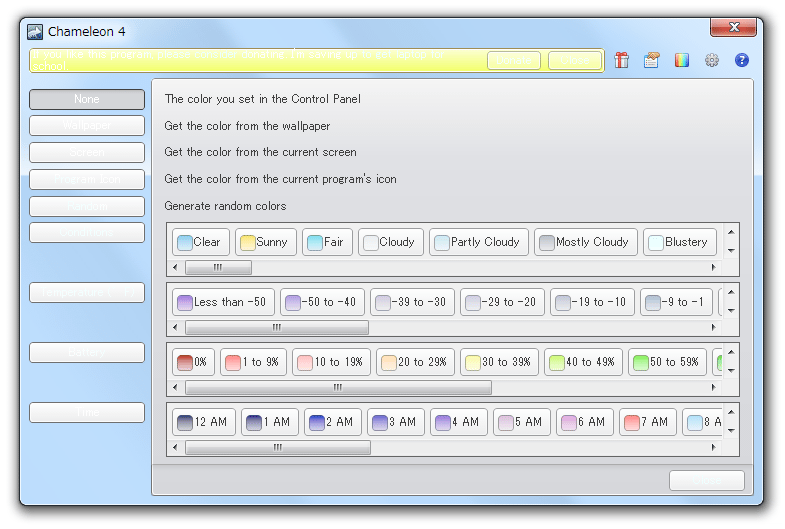Open the rainbow color palette icon

pos(681,60)
